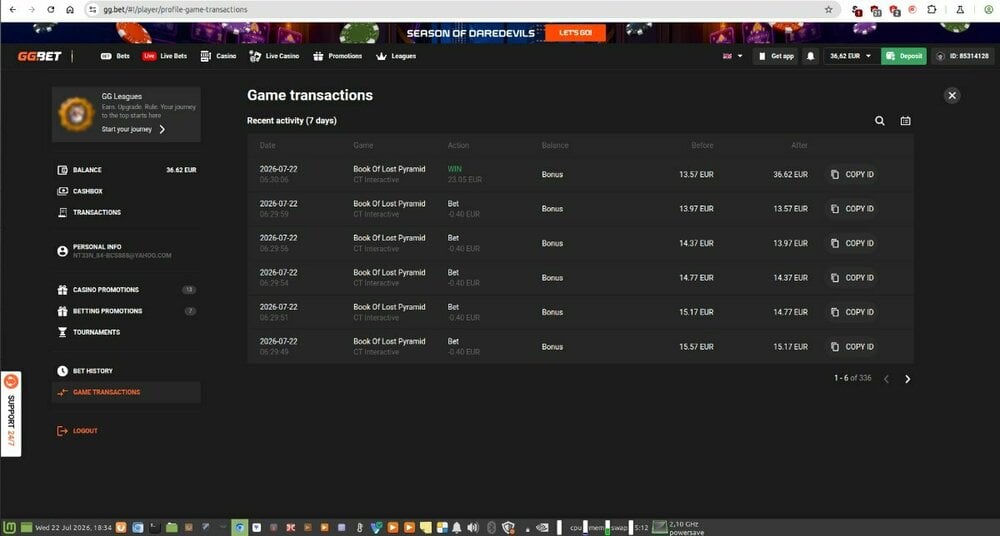Copy ID of the 23.05 EUR win
This screenshot has width=1000, height=536.
coord(852,174)
